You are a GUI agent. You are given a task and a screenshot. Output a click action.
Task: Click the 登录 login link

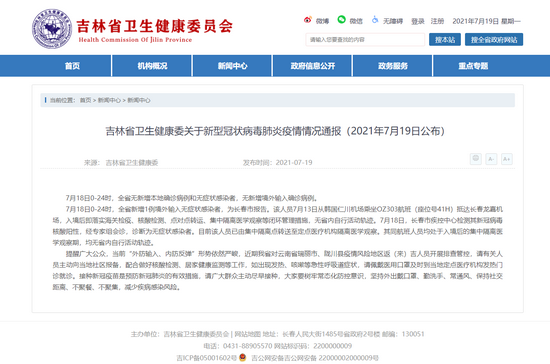[418, 21]
